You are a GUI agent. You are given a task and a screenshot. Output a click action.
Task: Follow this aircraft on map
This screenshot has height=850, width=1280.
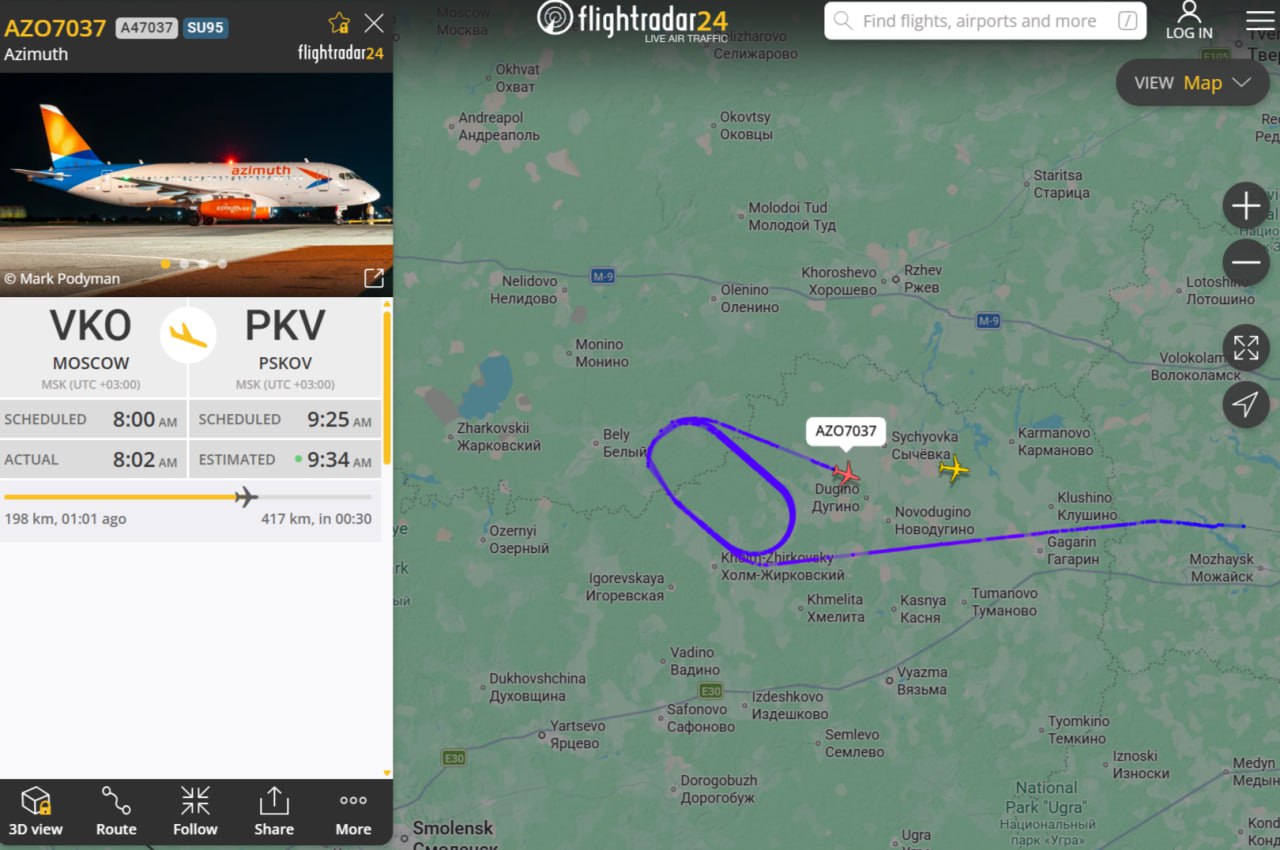click(195, 811)
